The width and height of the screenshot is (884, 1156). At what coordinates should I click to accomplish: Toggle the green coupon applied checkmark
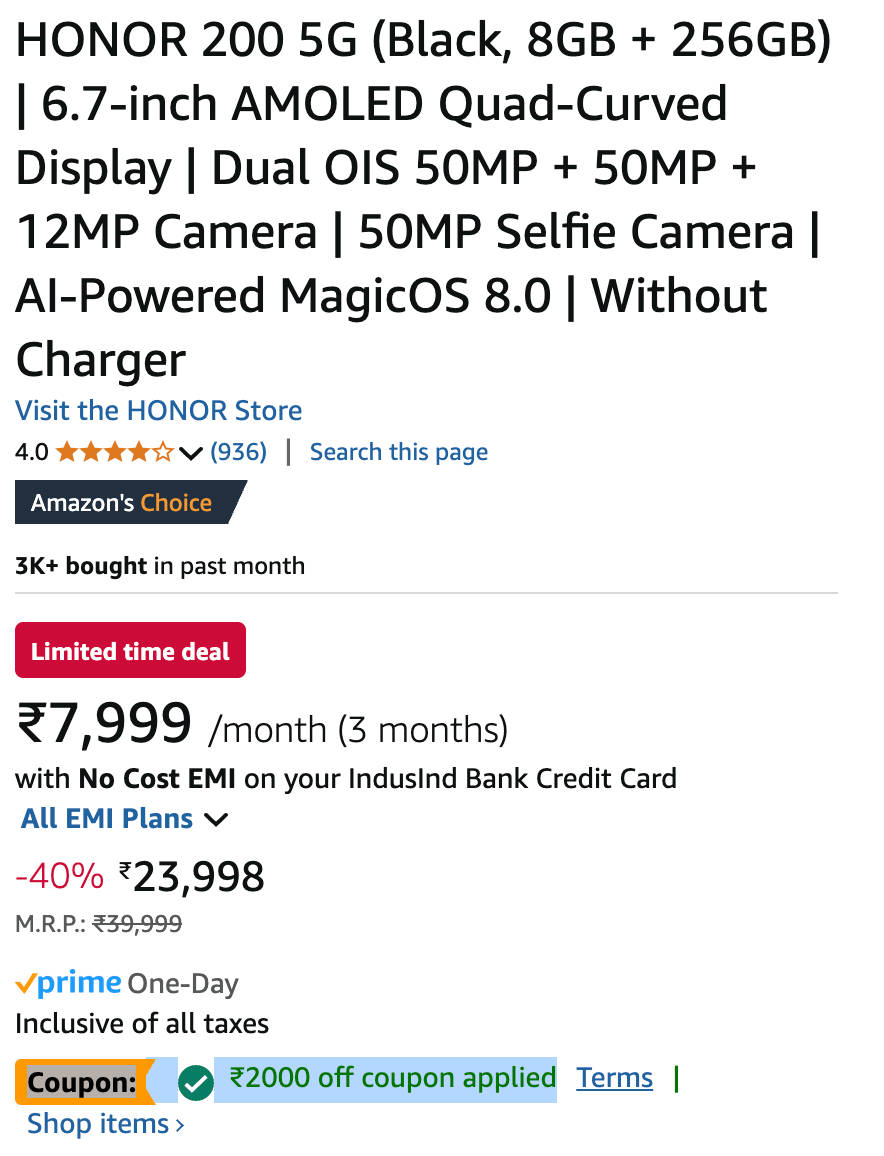[196, 1082]
